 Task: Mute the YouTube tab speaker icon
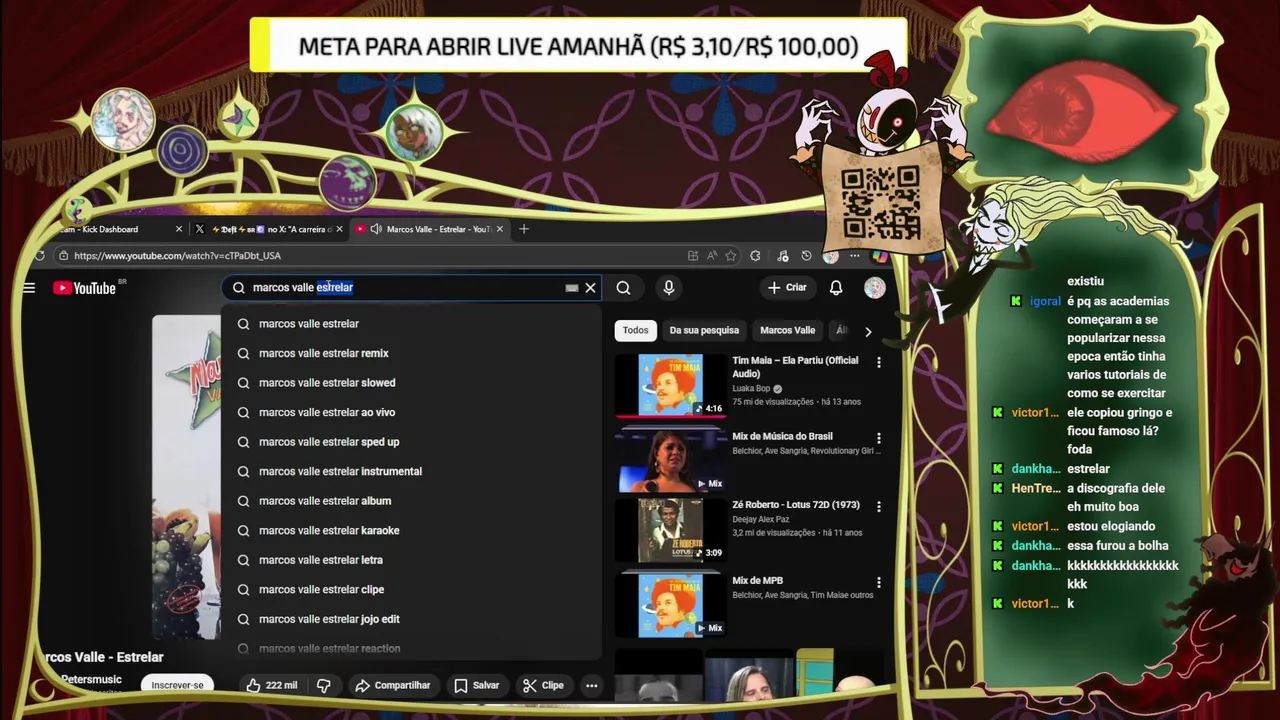(375, 229)
